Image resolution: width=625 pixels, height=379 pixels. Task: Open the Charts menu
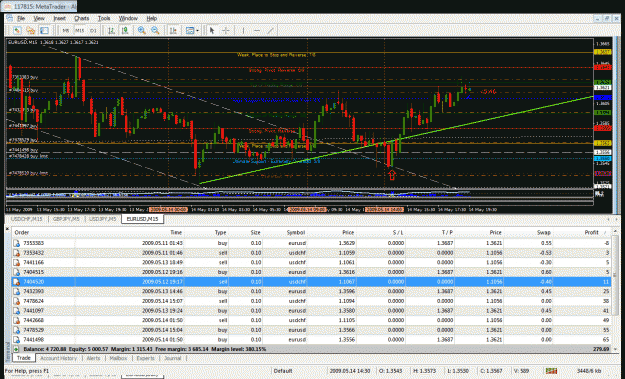pyautogui.click(x=81, y=18)
